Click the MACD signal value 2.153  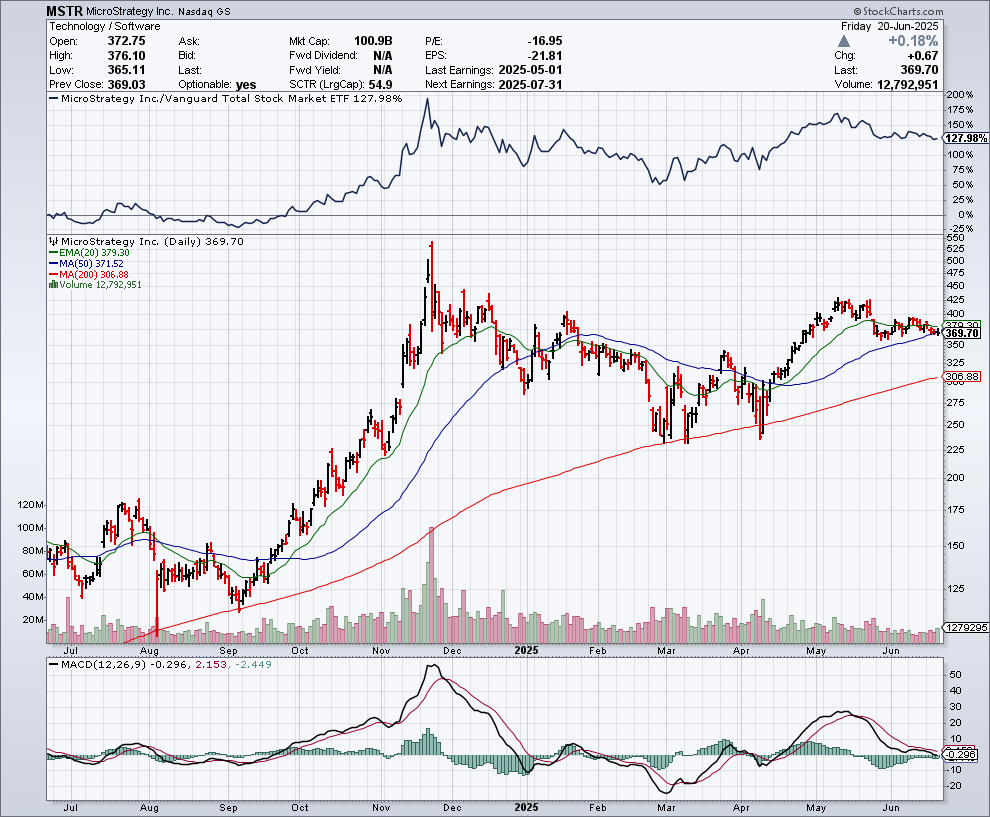click(212, 664)
